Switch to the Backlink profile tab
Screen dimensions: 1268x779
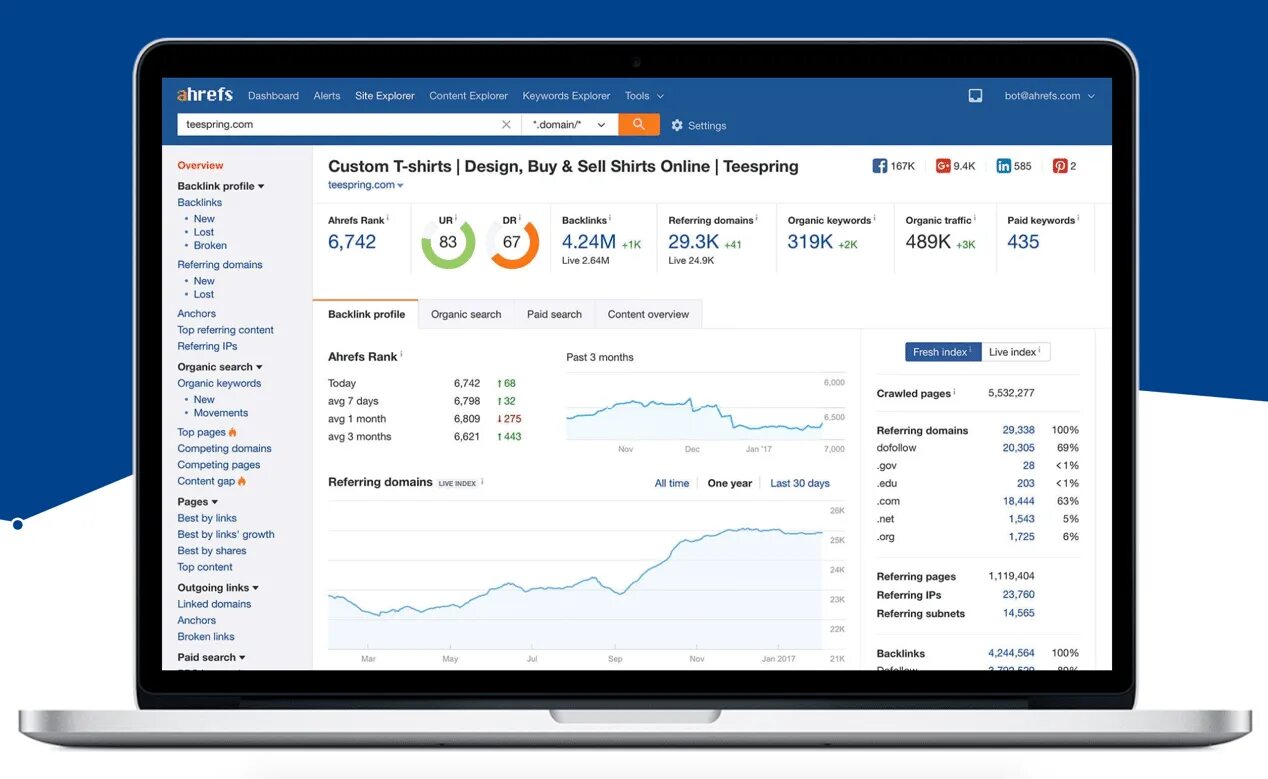(x=366, y=314)
